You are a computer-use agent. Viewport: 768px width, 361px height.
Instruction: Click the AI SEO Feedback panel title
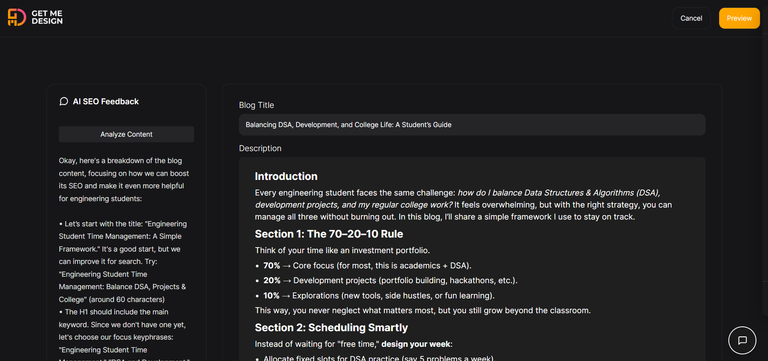[106, 101]
